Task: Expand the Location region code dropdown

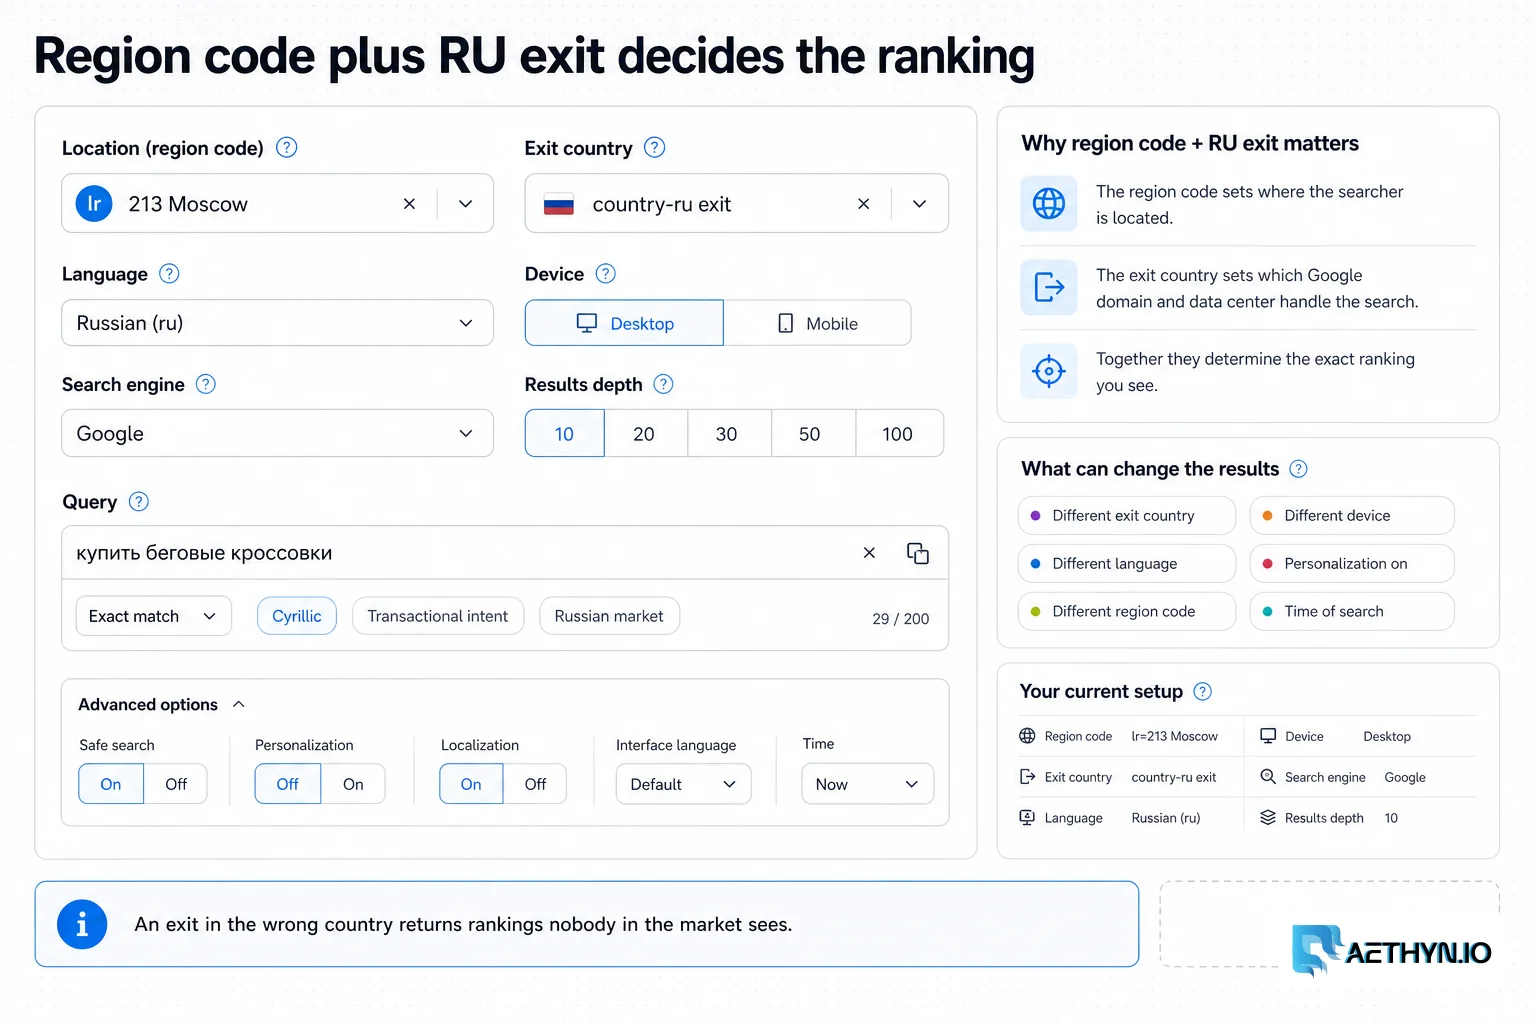Action: [465, 204]
